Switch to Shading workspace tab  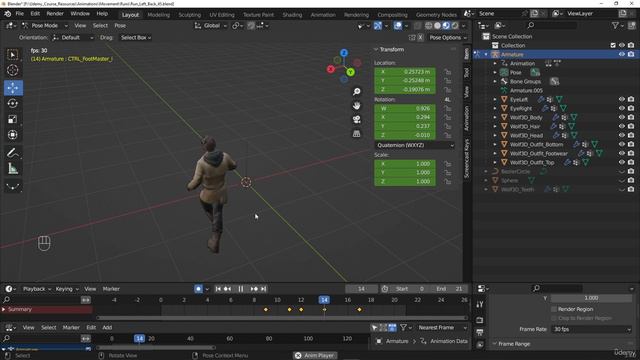(x=292, y=15)
